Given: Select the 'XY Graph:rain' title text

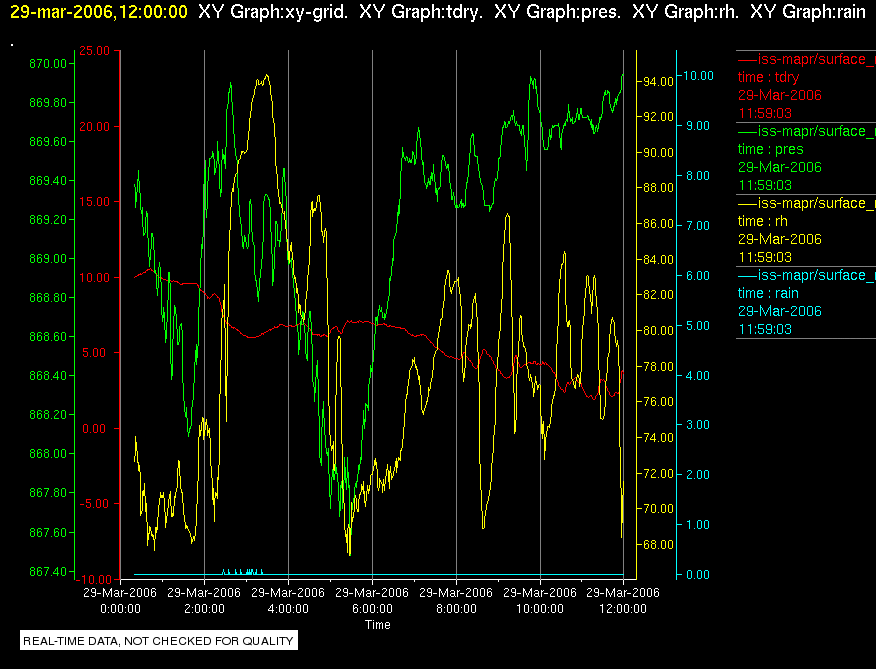Looking at the screenshot, I should (808, 12).
